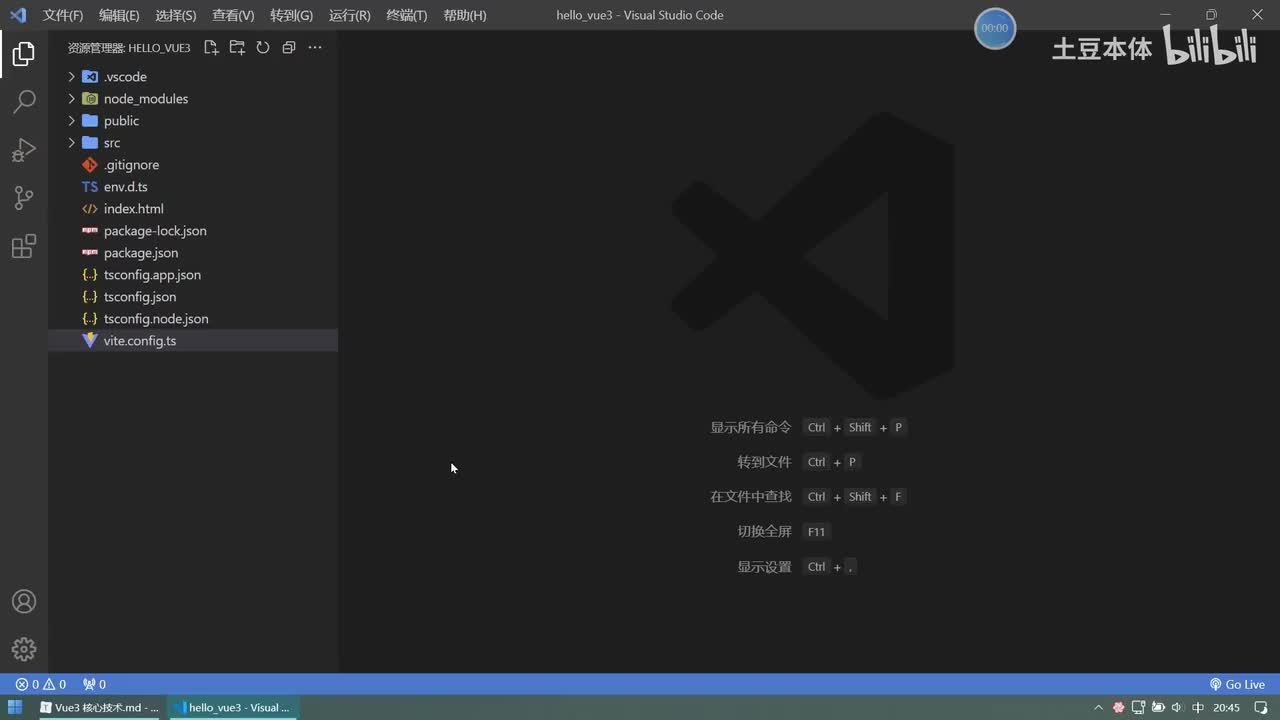Image resolution: width=1280 pixels, height=720 pixels.
Task: Select the vite.config.ts file
Action: coord(193,341)
